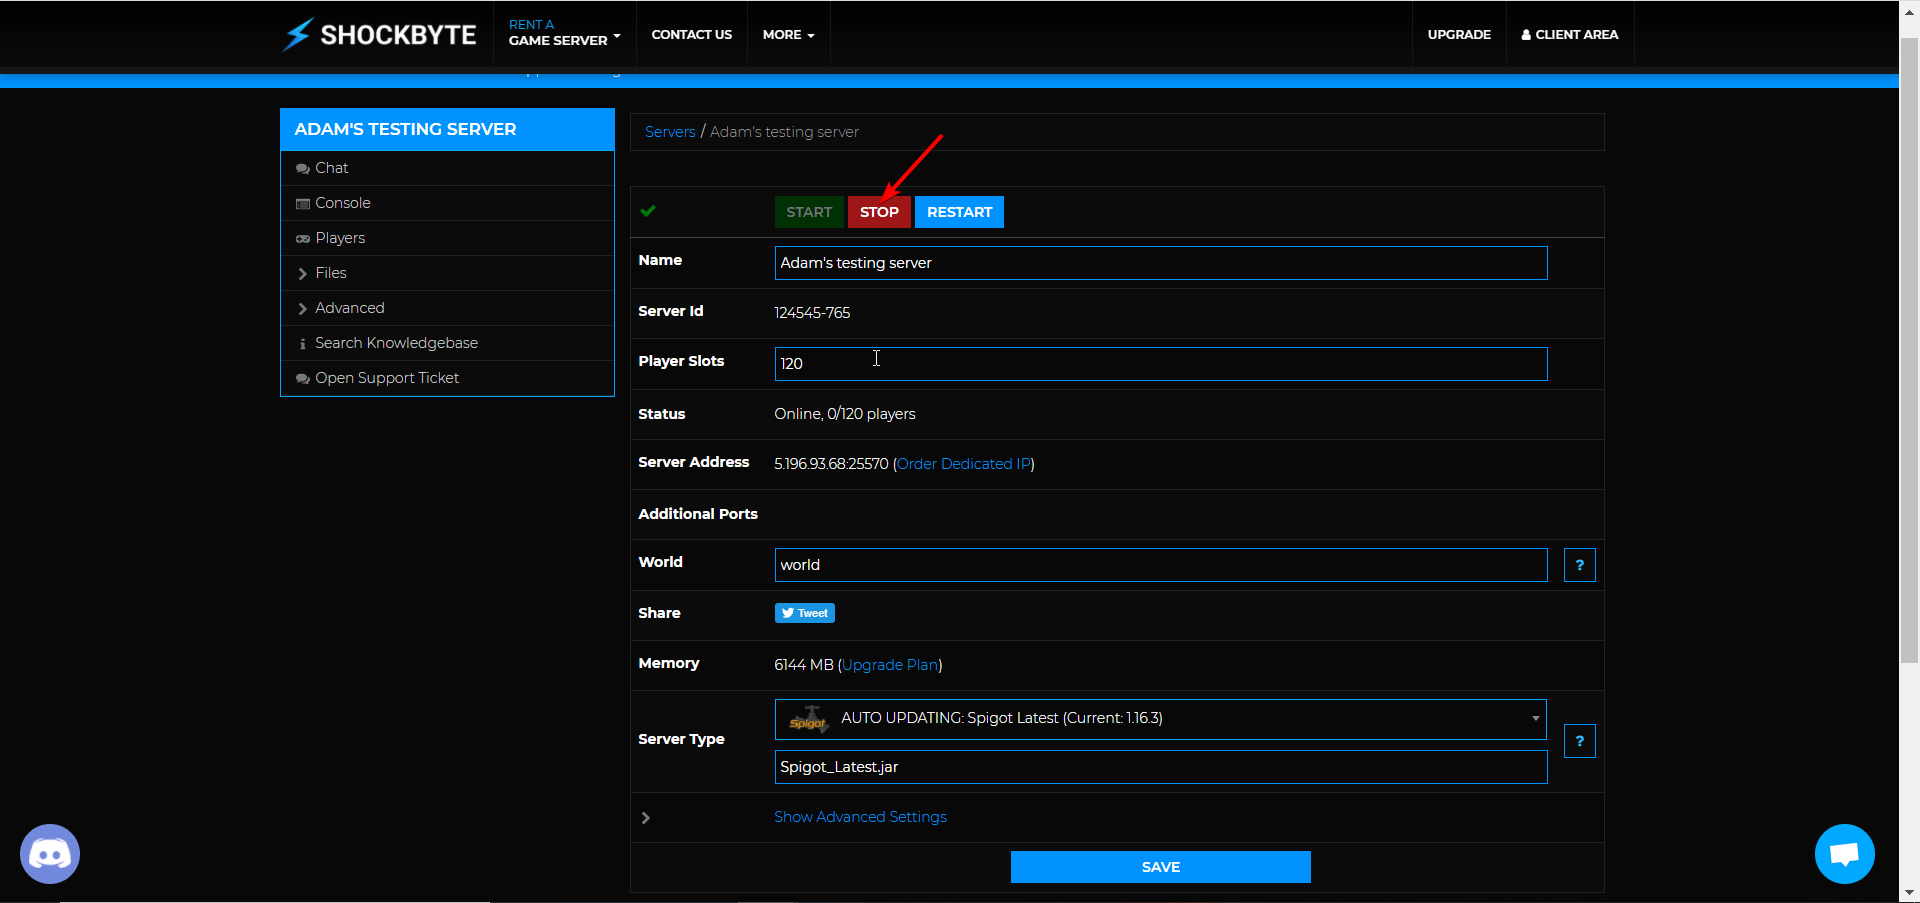Click the Shockbyte logo
This screenshot has width=1920, height=903.
pos(379,35)
